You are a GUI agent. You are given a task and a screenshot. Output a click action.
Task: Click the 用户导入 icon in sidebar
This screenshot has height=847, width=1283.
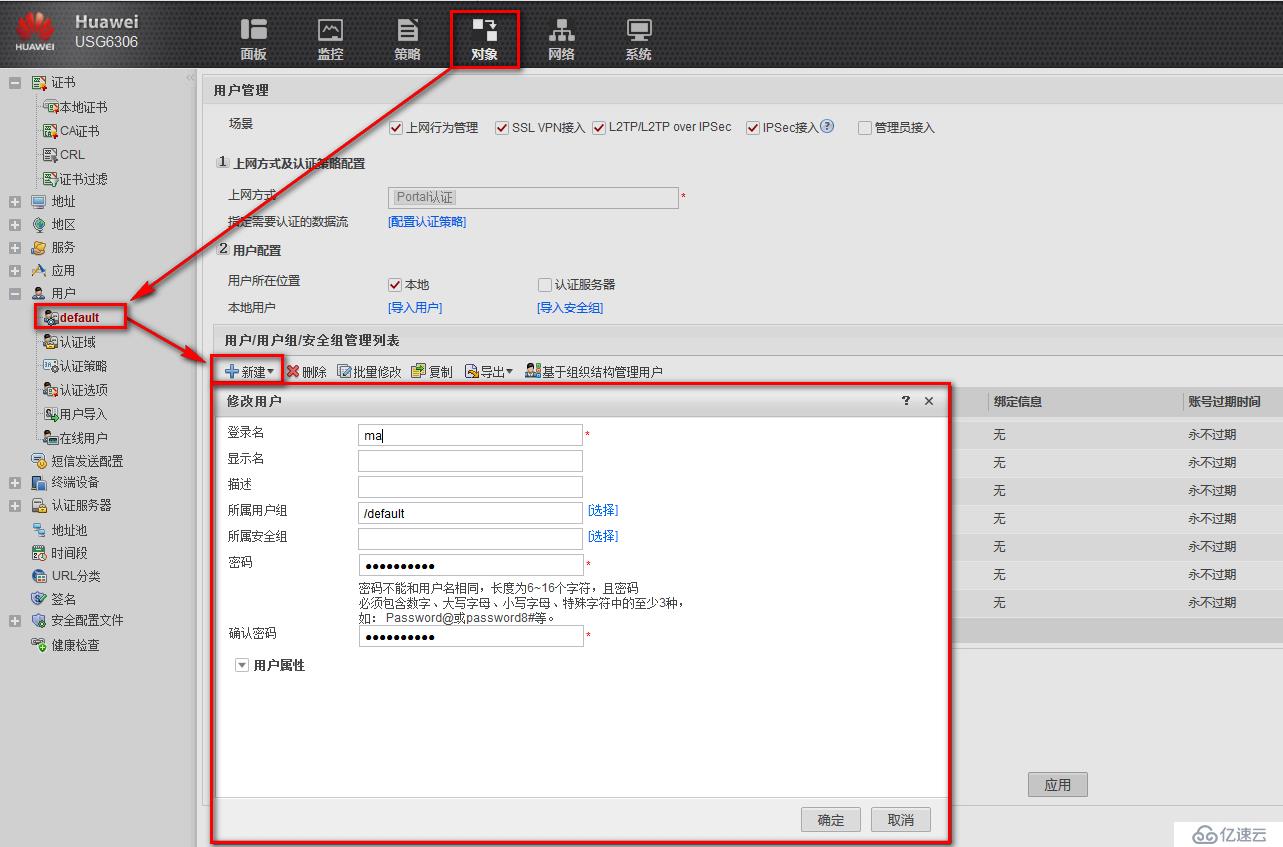[x=51, y=414]
